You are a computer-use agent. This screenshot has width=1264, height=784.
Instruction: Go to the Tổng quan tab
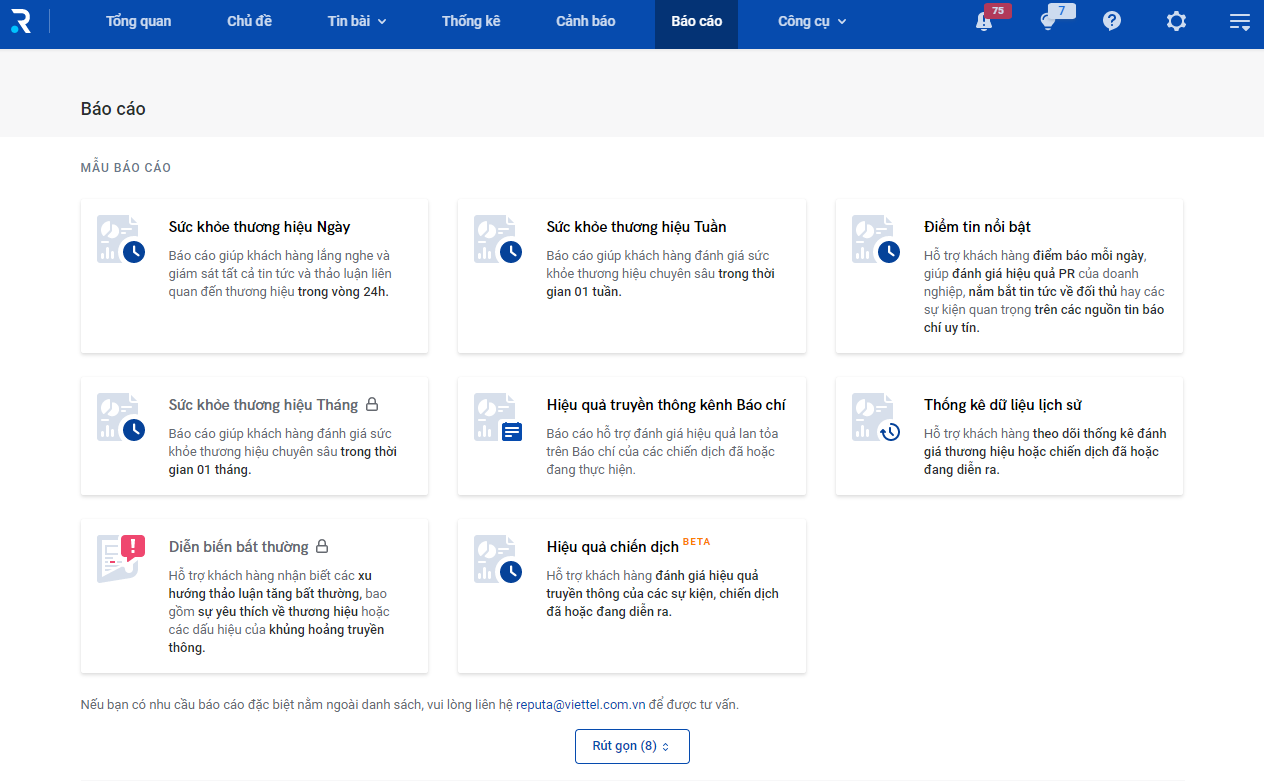[x=138, y=21]
